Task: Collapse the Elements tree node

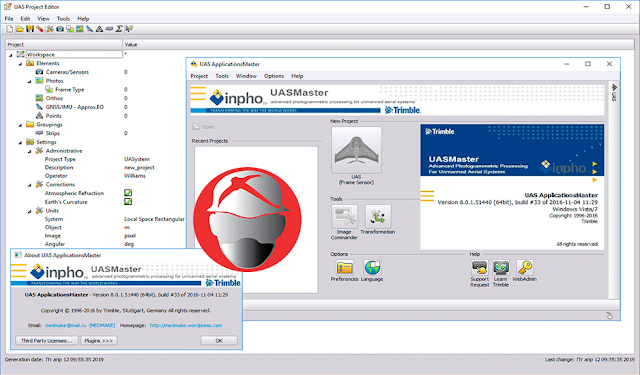Action: (x=20, y=64)
